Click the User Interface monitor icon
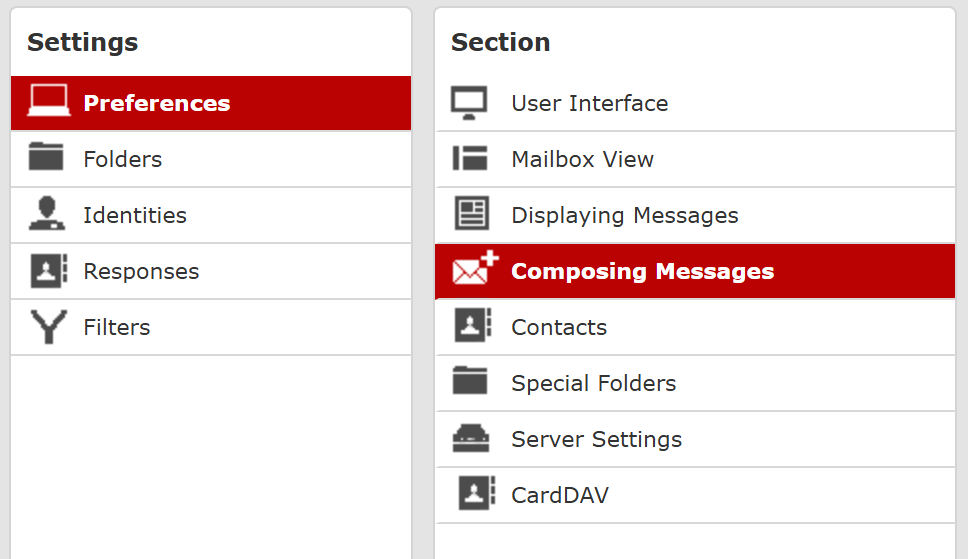 [x=469, y=103]
